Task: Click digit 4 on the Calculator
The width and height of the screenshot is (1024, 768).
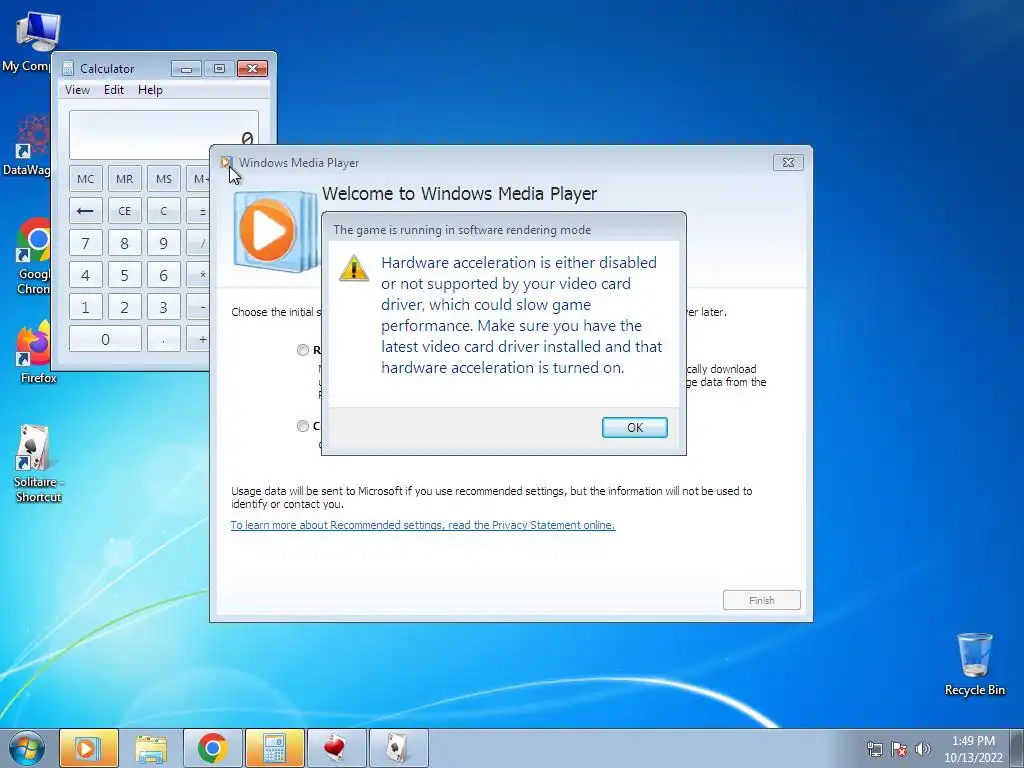Action: coord(86,275)
